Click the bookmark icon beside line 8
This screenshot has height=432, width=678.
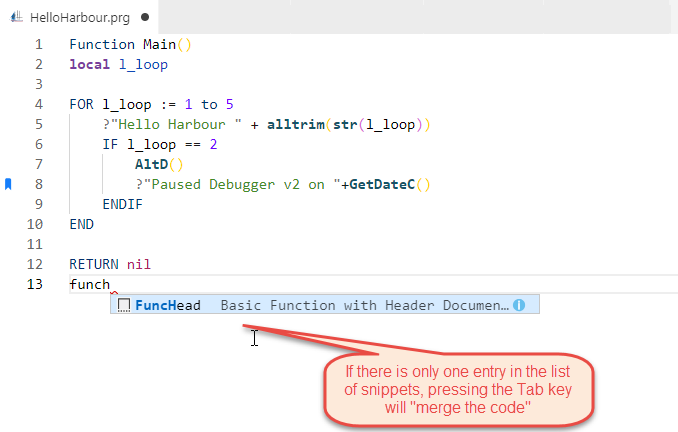[9, 184]
